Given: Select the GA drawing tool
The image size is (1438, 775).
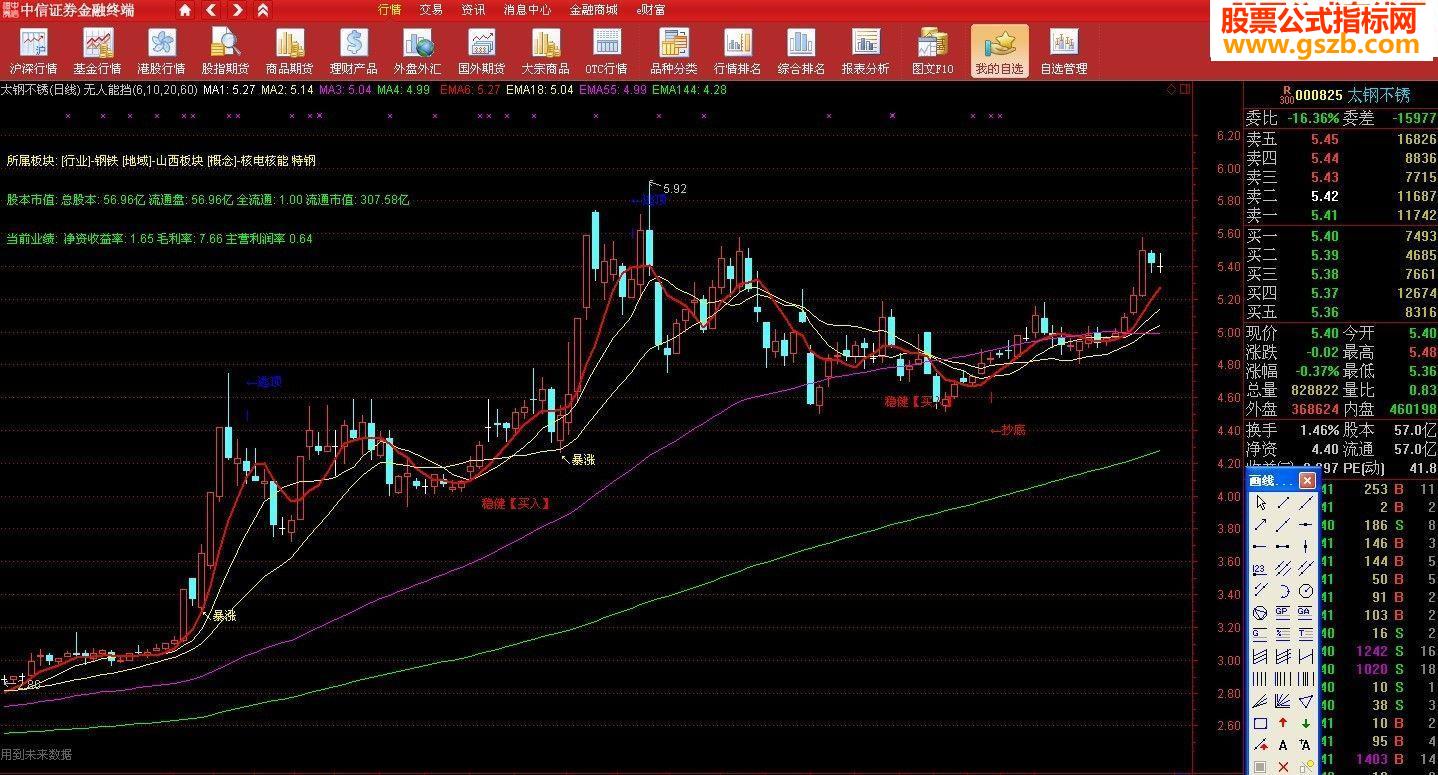Looking at the screenshot, I should click(x=1305, y=611).
